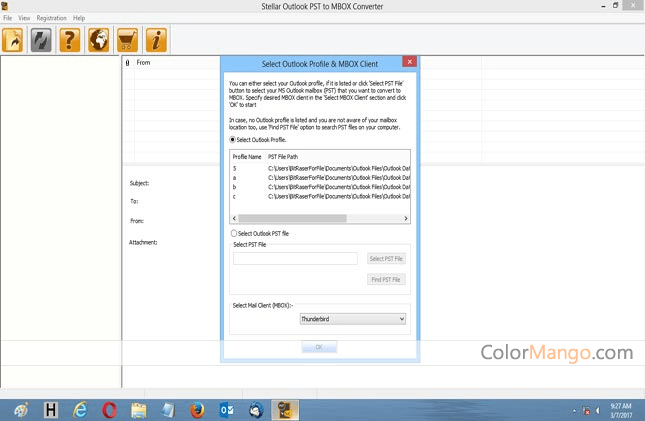Select profile row named b
Image resolution: width=645 pixels, height=421 pixels.
320,187
